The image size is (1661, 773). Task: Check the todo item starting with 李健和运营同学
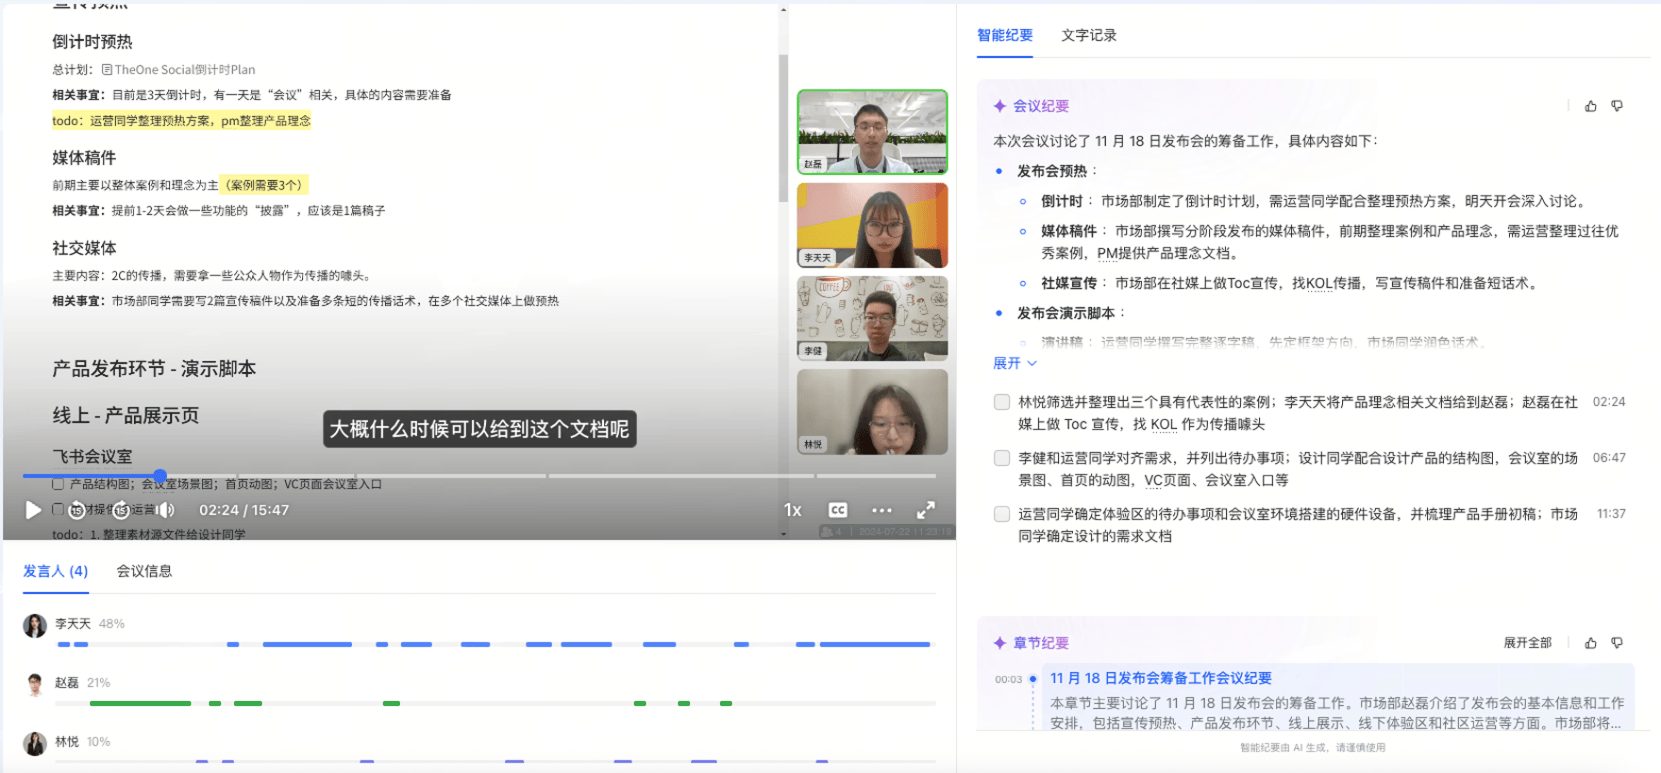click(1001, 458)
